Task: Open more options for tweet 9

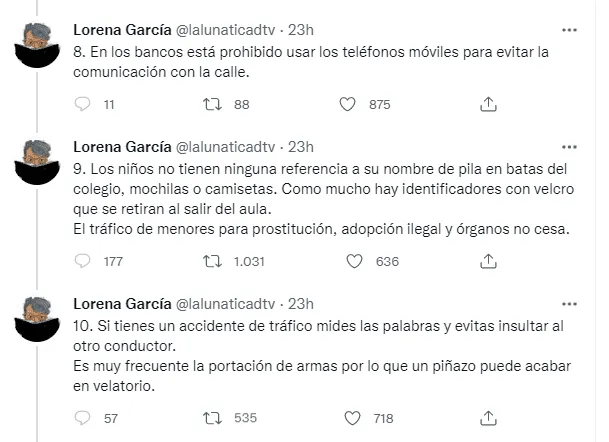Action: pyautogui.click(x=568, y=146)
